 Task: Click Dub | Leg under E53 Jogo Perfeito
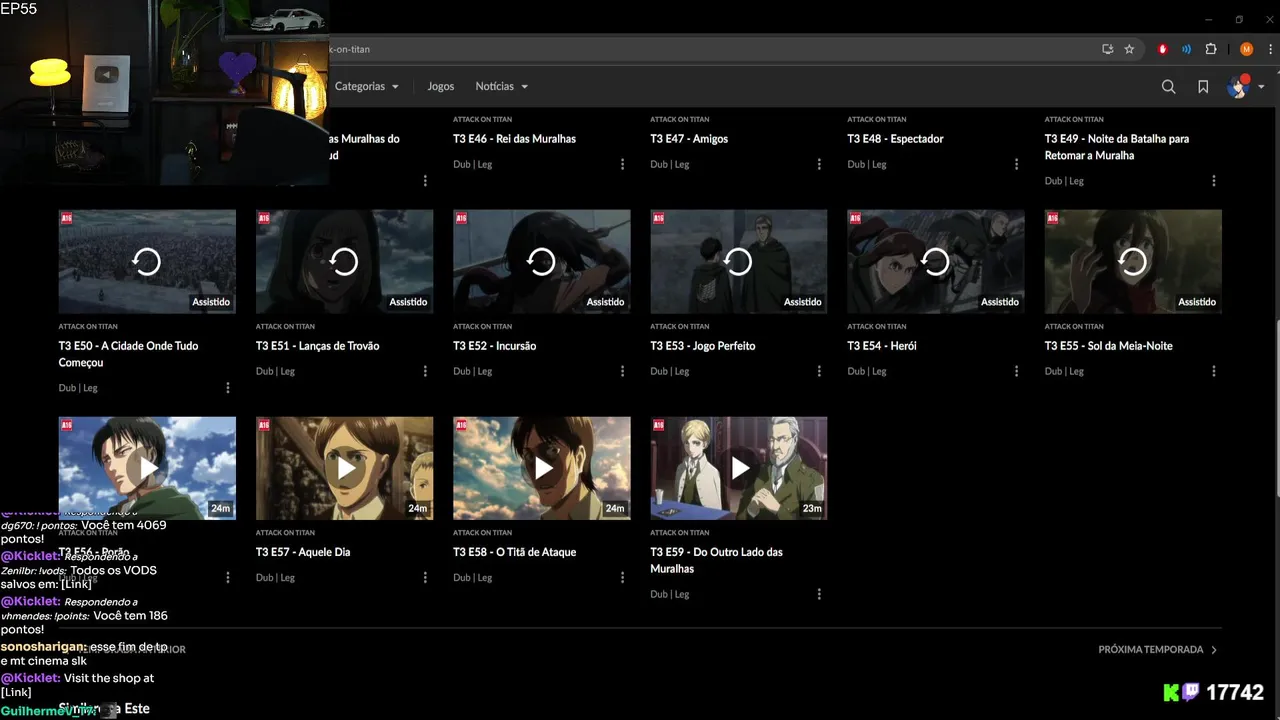(670, 371)
